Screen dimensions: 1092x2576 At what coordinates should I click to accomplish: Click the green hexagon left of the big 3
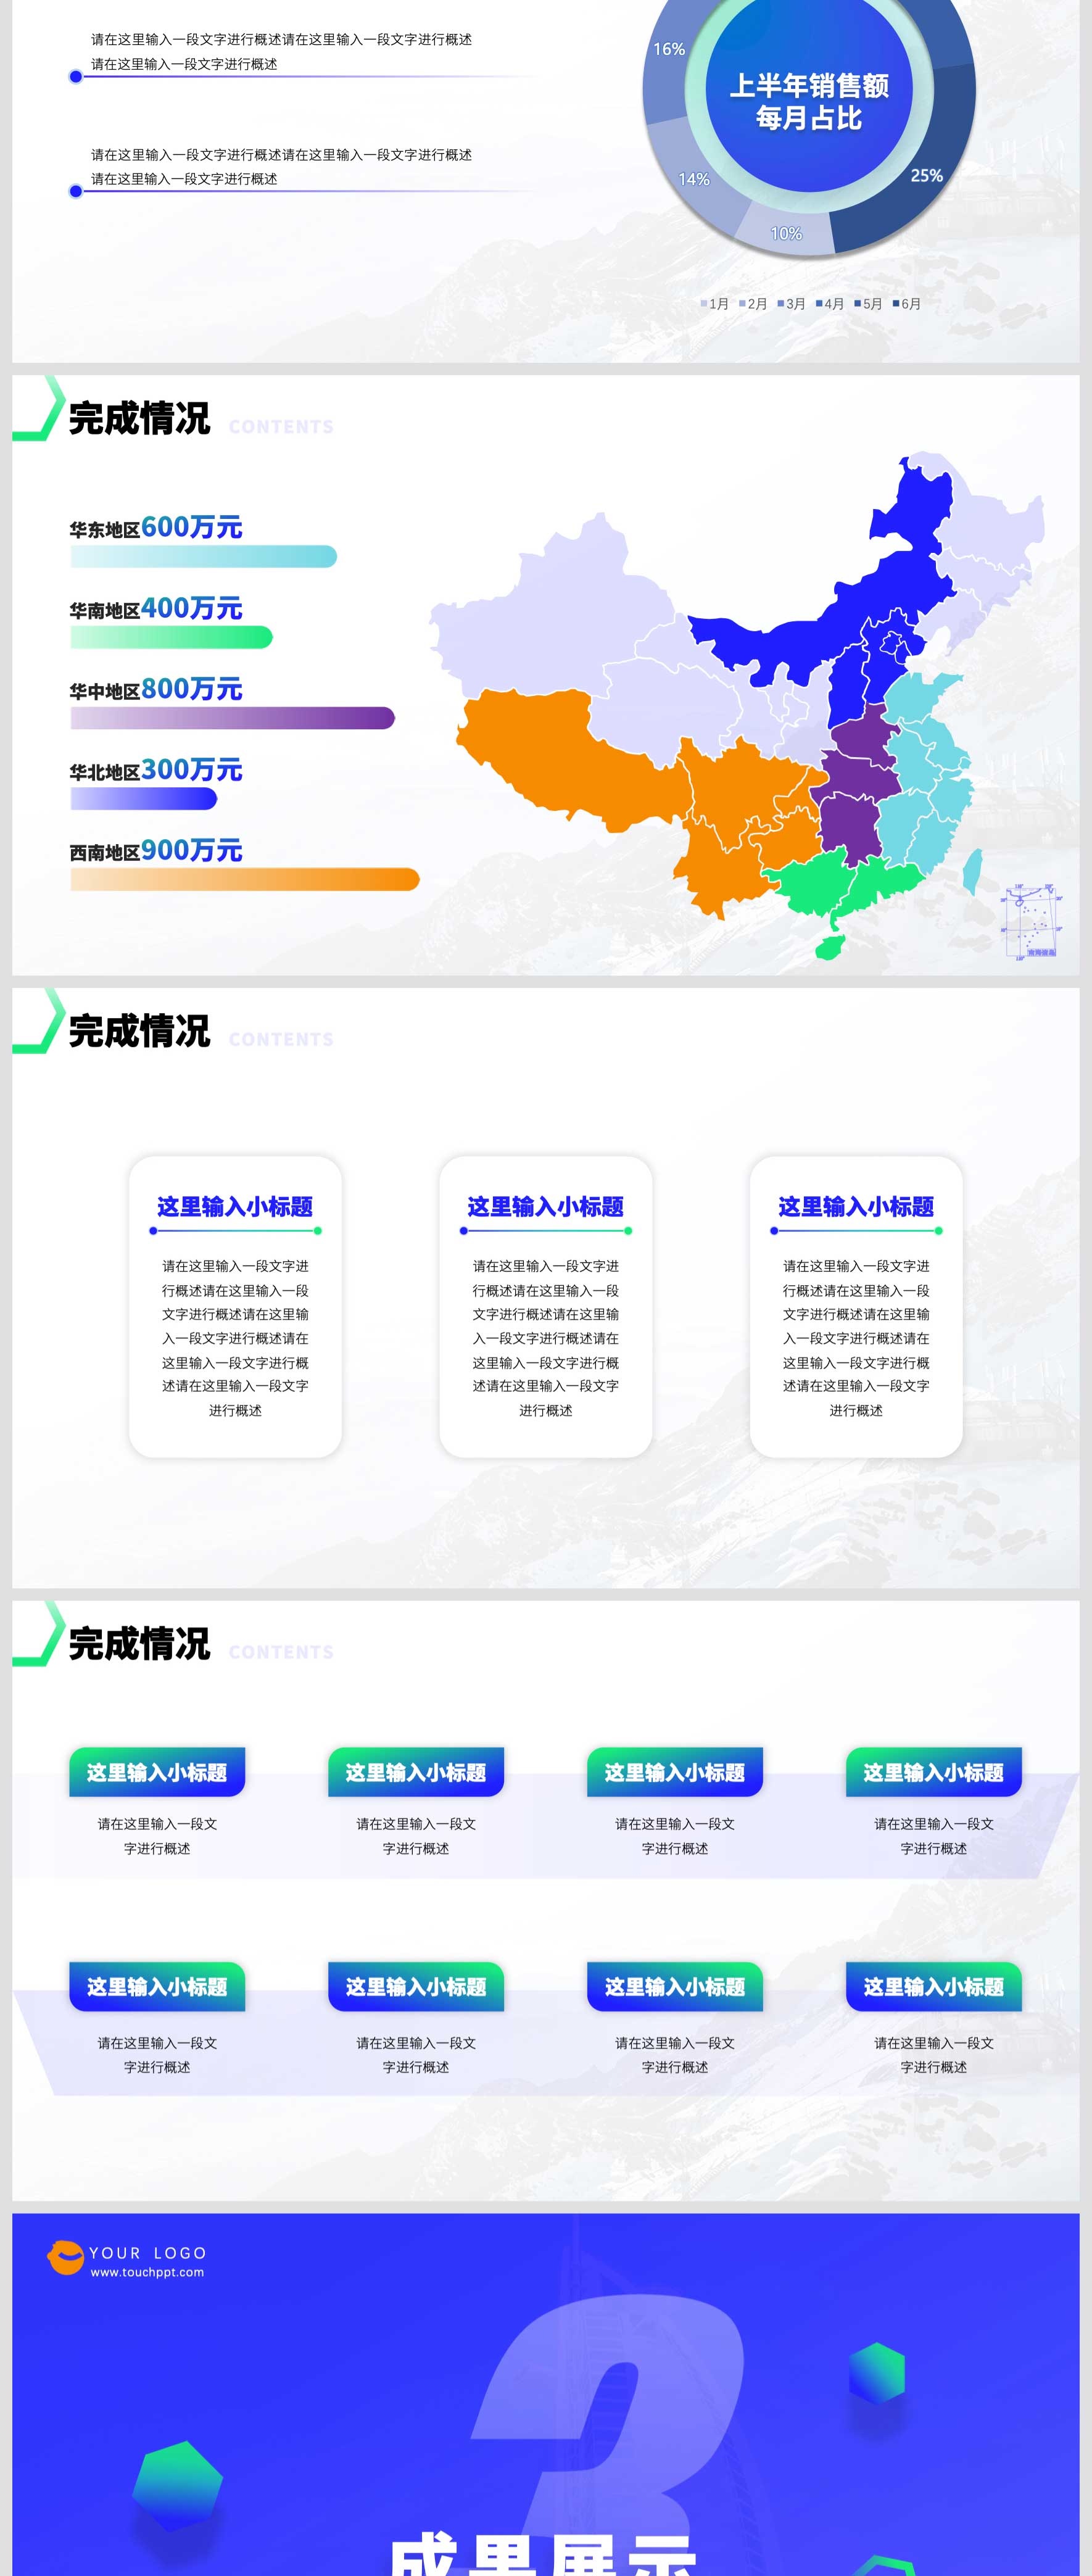(x=178, y=2486)
